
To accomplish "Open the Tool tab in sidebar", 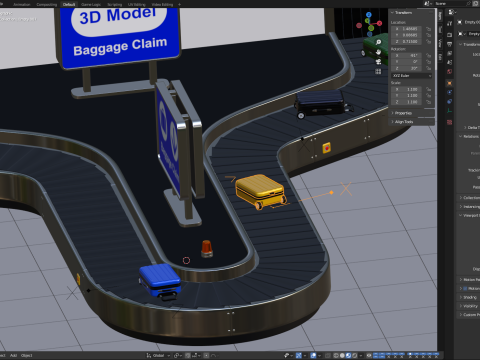I will [x=440, y=29].
